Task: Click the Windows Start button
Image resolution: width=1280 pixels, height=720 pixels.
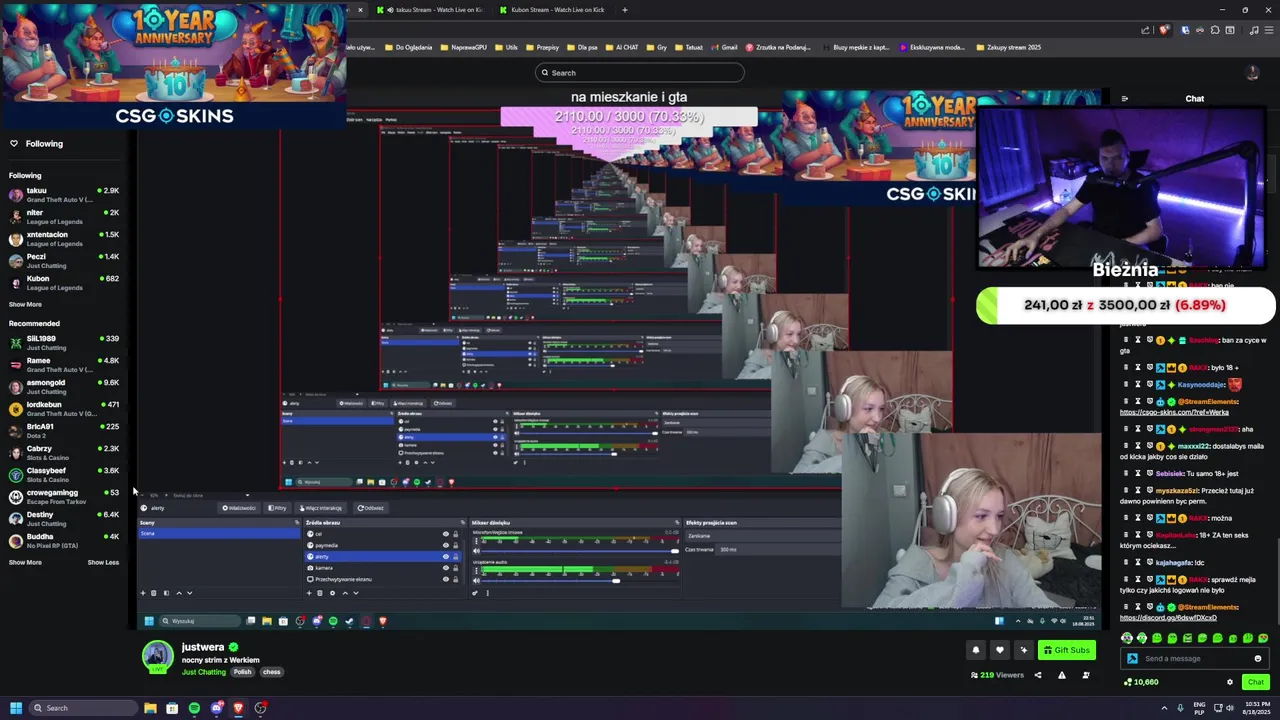Action: (x=16, y=708)
